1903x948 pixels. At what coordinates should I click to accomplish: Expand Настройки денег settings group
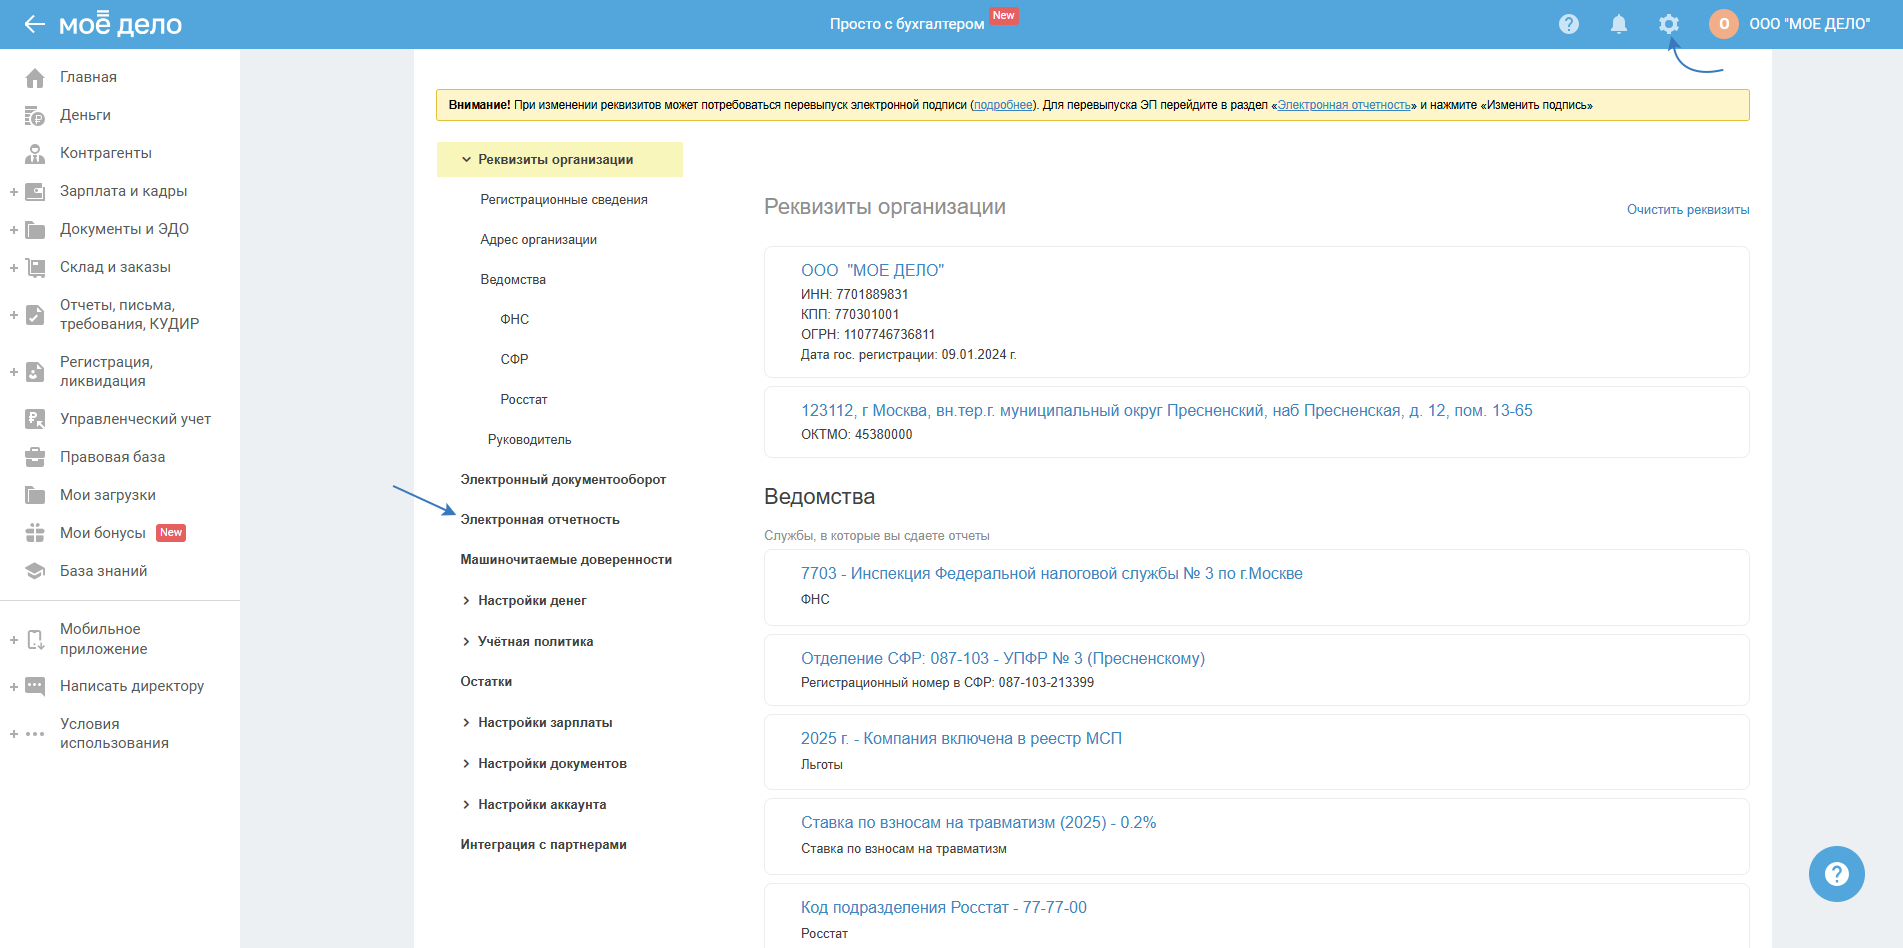pos(466,601)
